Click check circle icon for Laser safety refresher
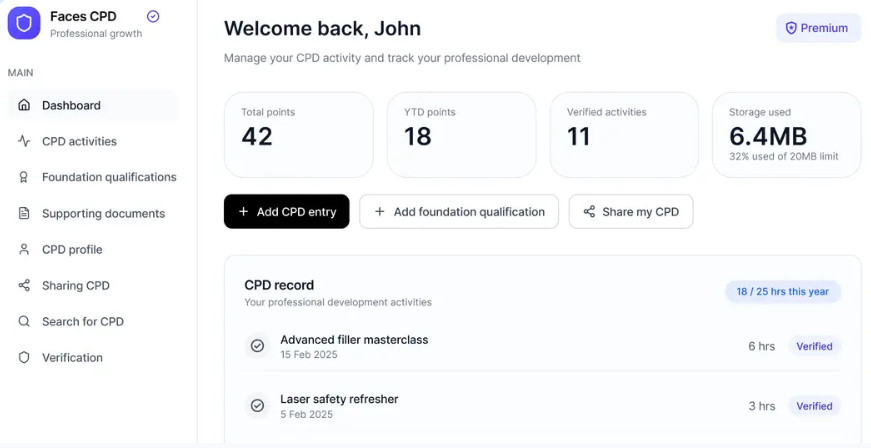 (x=257, y=406)
